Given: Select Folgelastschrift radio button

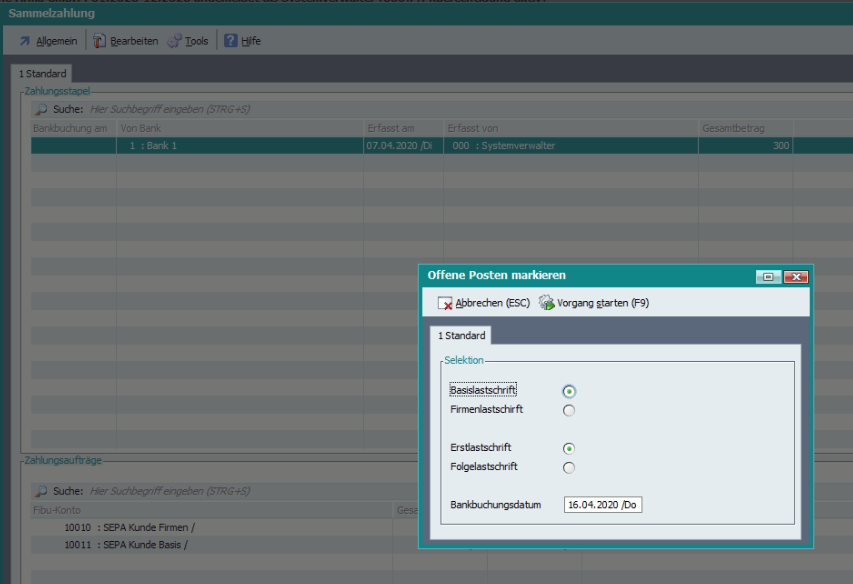Looking at the screenshot, I should click(569, 468).
